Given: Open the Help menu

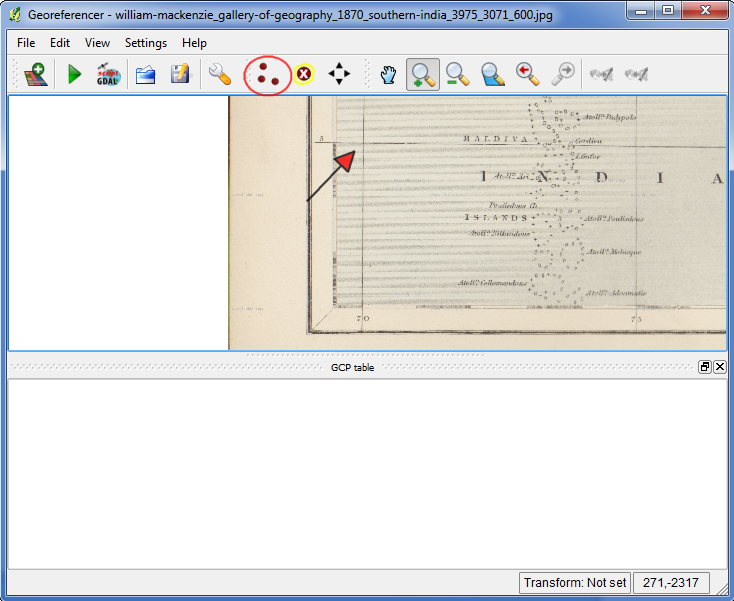Looking at the screenshot, I should [x=194, y=43].
